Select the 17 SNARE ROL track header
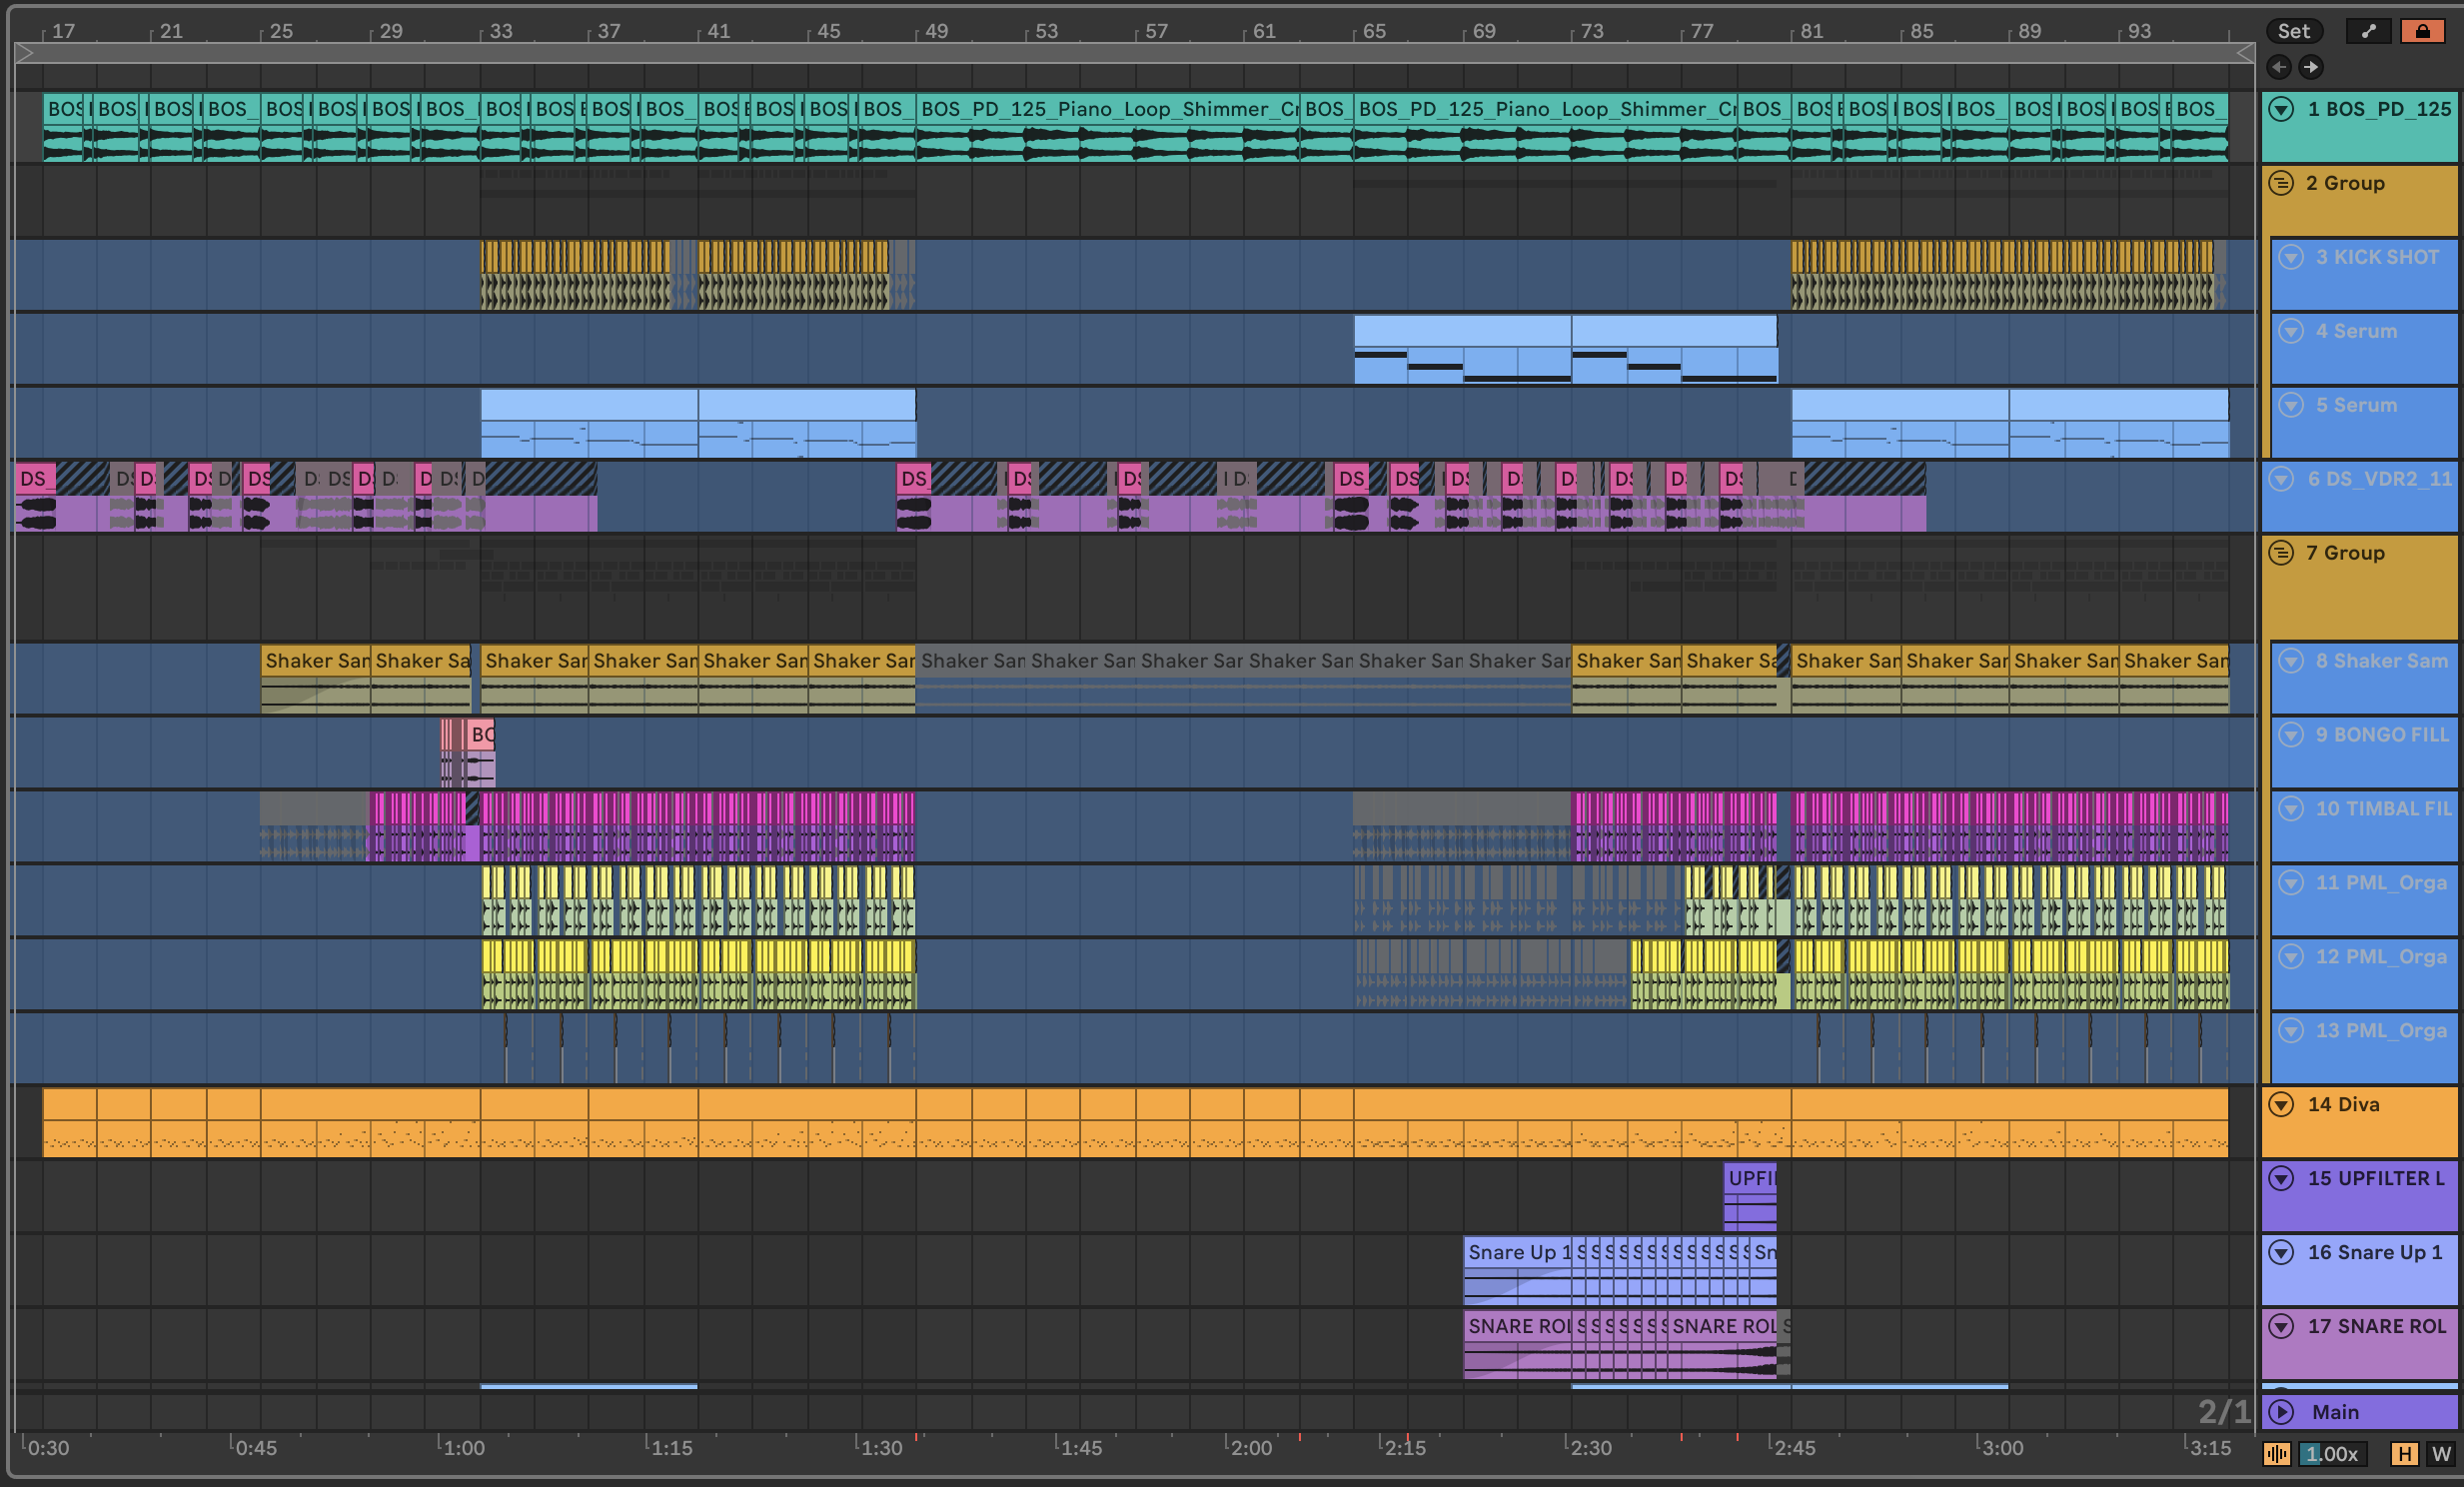The width and height of the screenshot is (2464, 1487). (2375, 1326)
